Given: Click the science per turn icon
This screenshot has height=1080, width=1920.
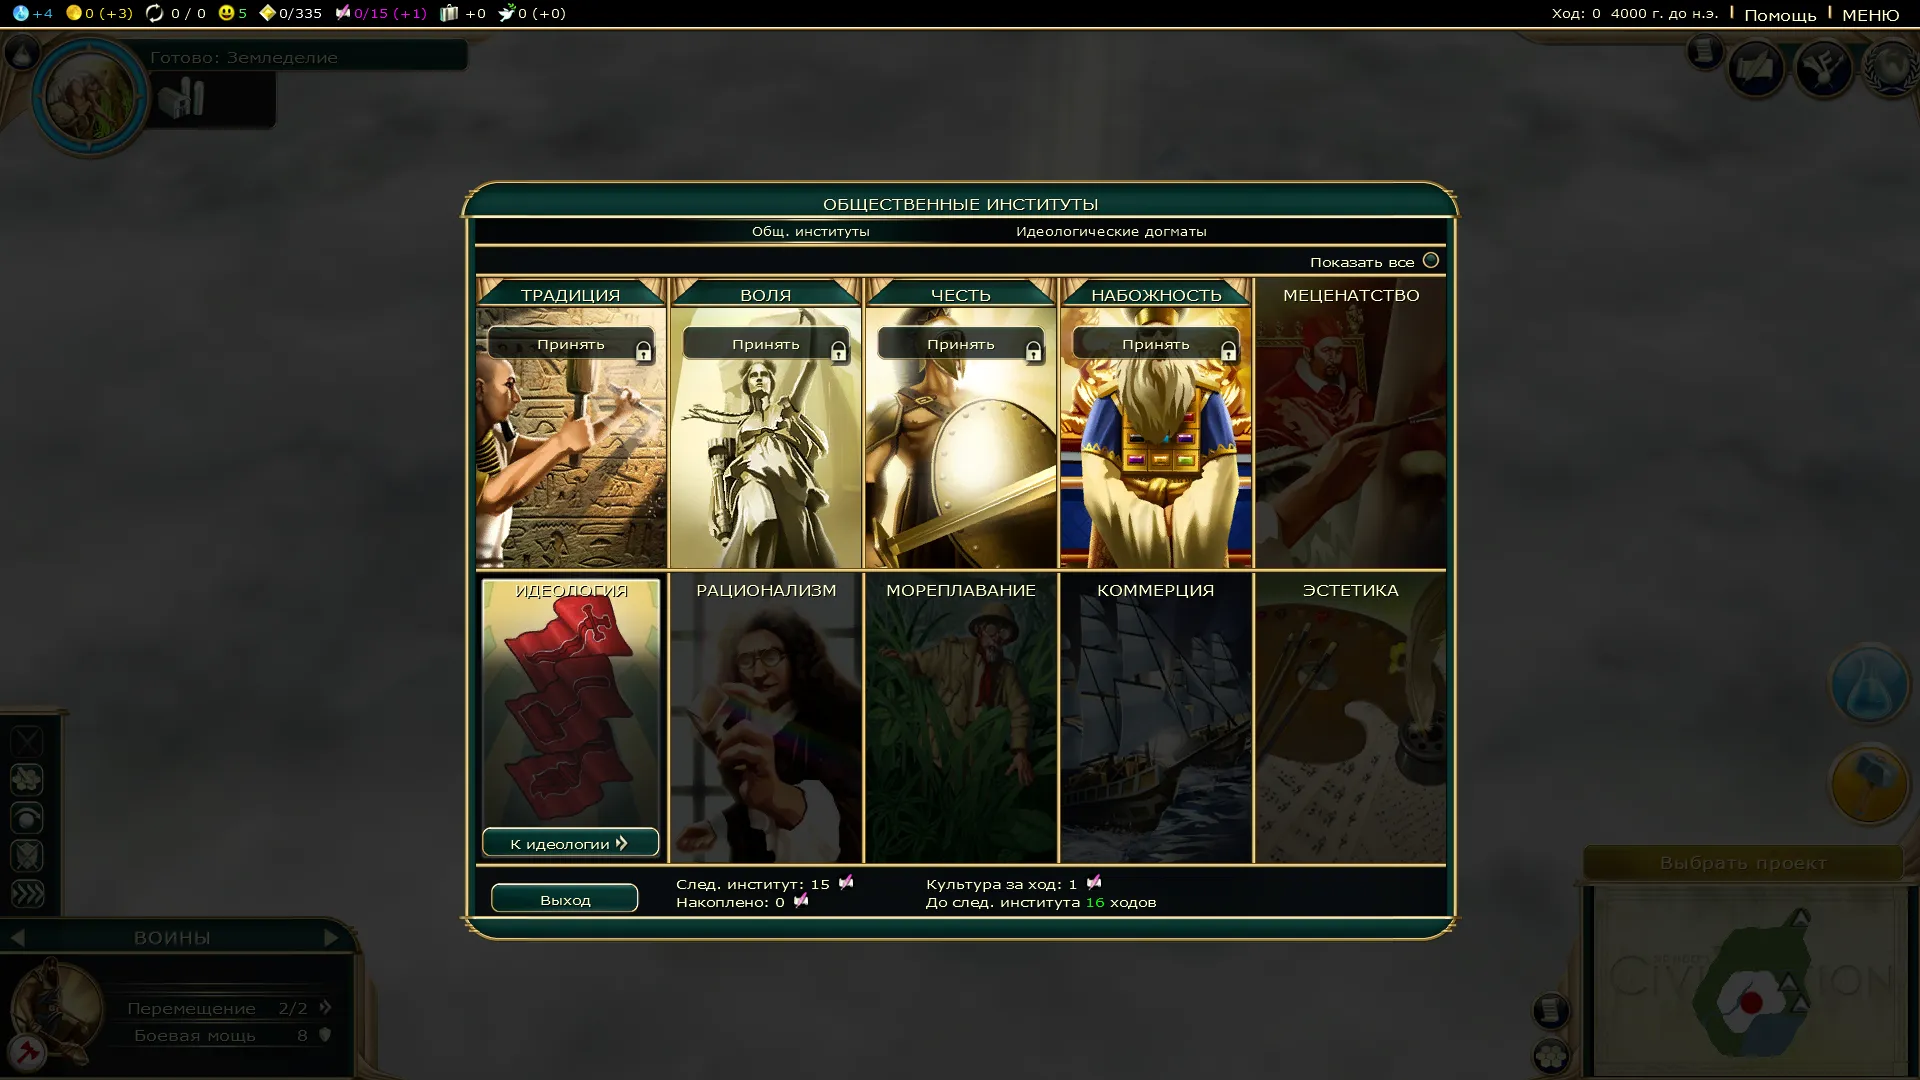Looking at the screenshot, I should [21, 13].
